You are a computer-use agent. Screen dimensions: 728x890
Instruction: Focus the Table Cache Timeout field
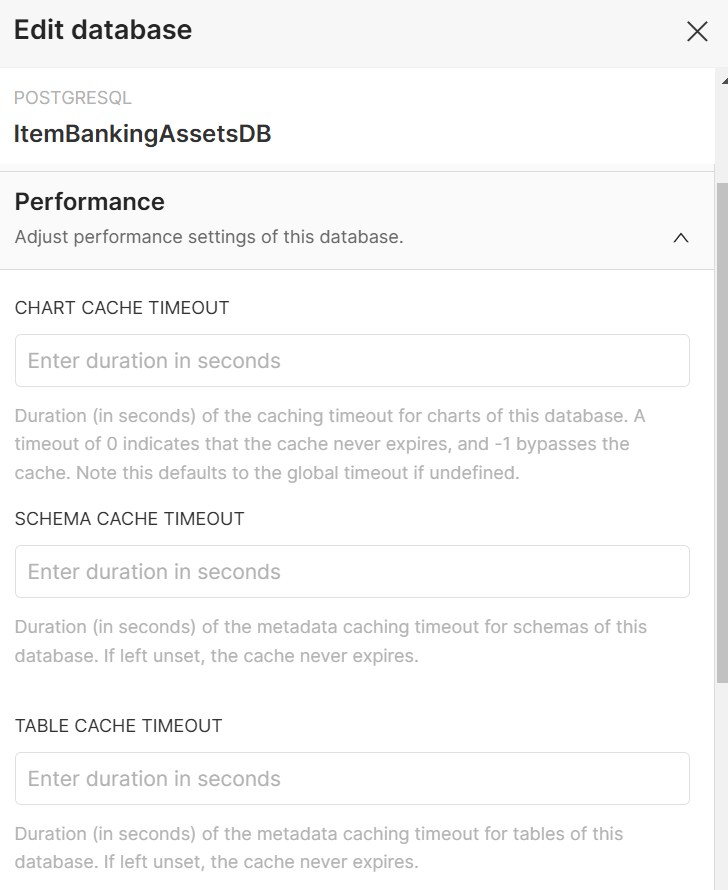(x=352, y=779)
